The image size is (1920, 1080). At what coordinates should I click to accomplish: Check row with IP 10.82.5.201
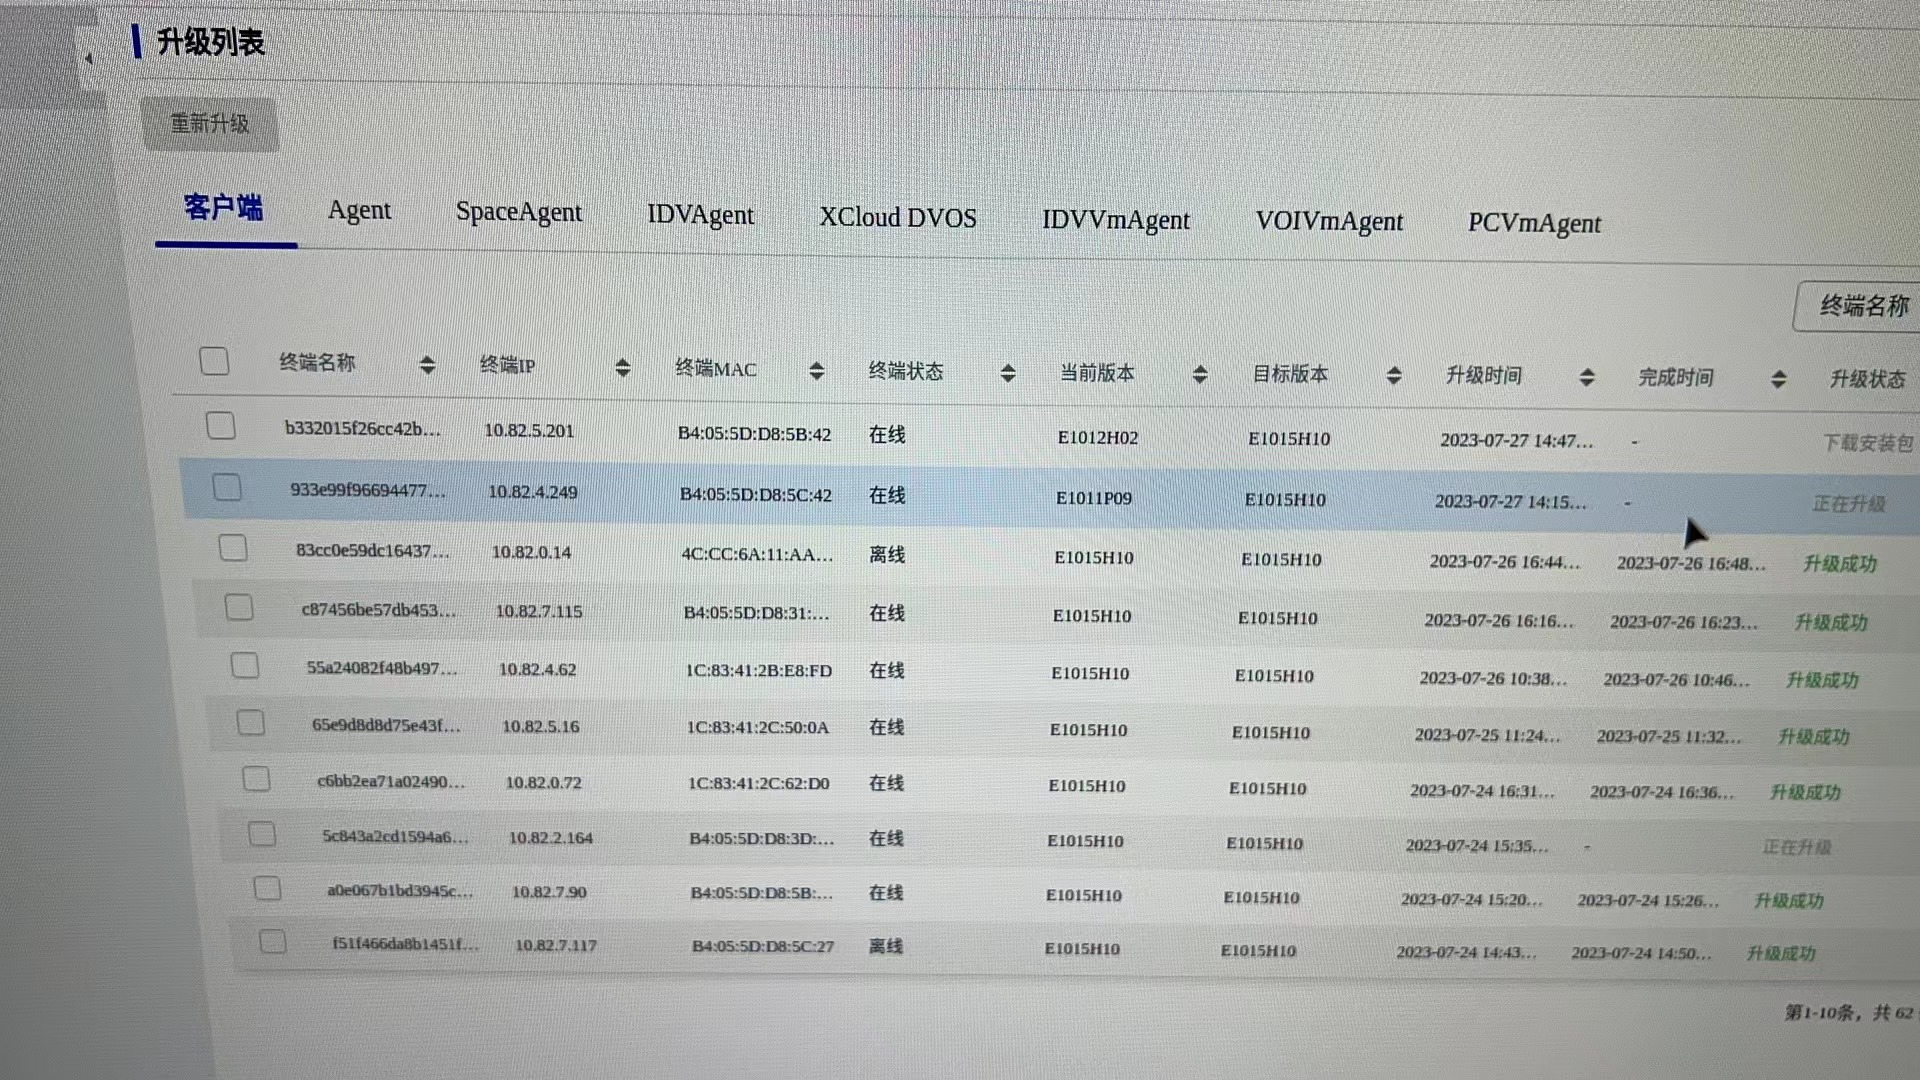click(221, 426)
